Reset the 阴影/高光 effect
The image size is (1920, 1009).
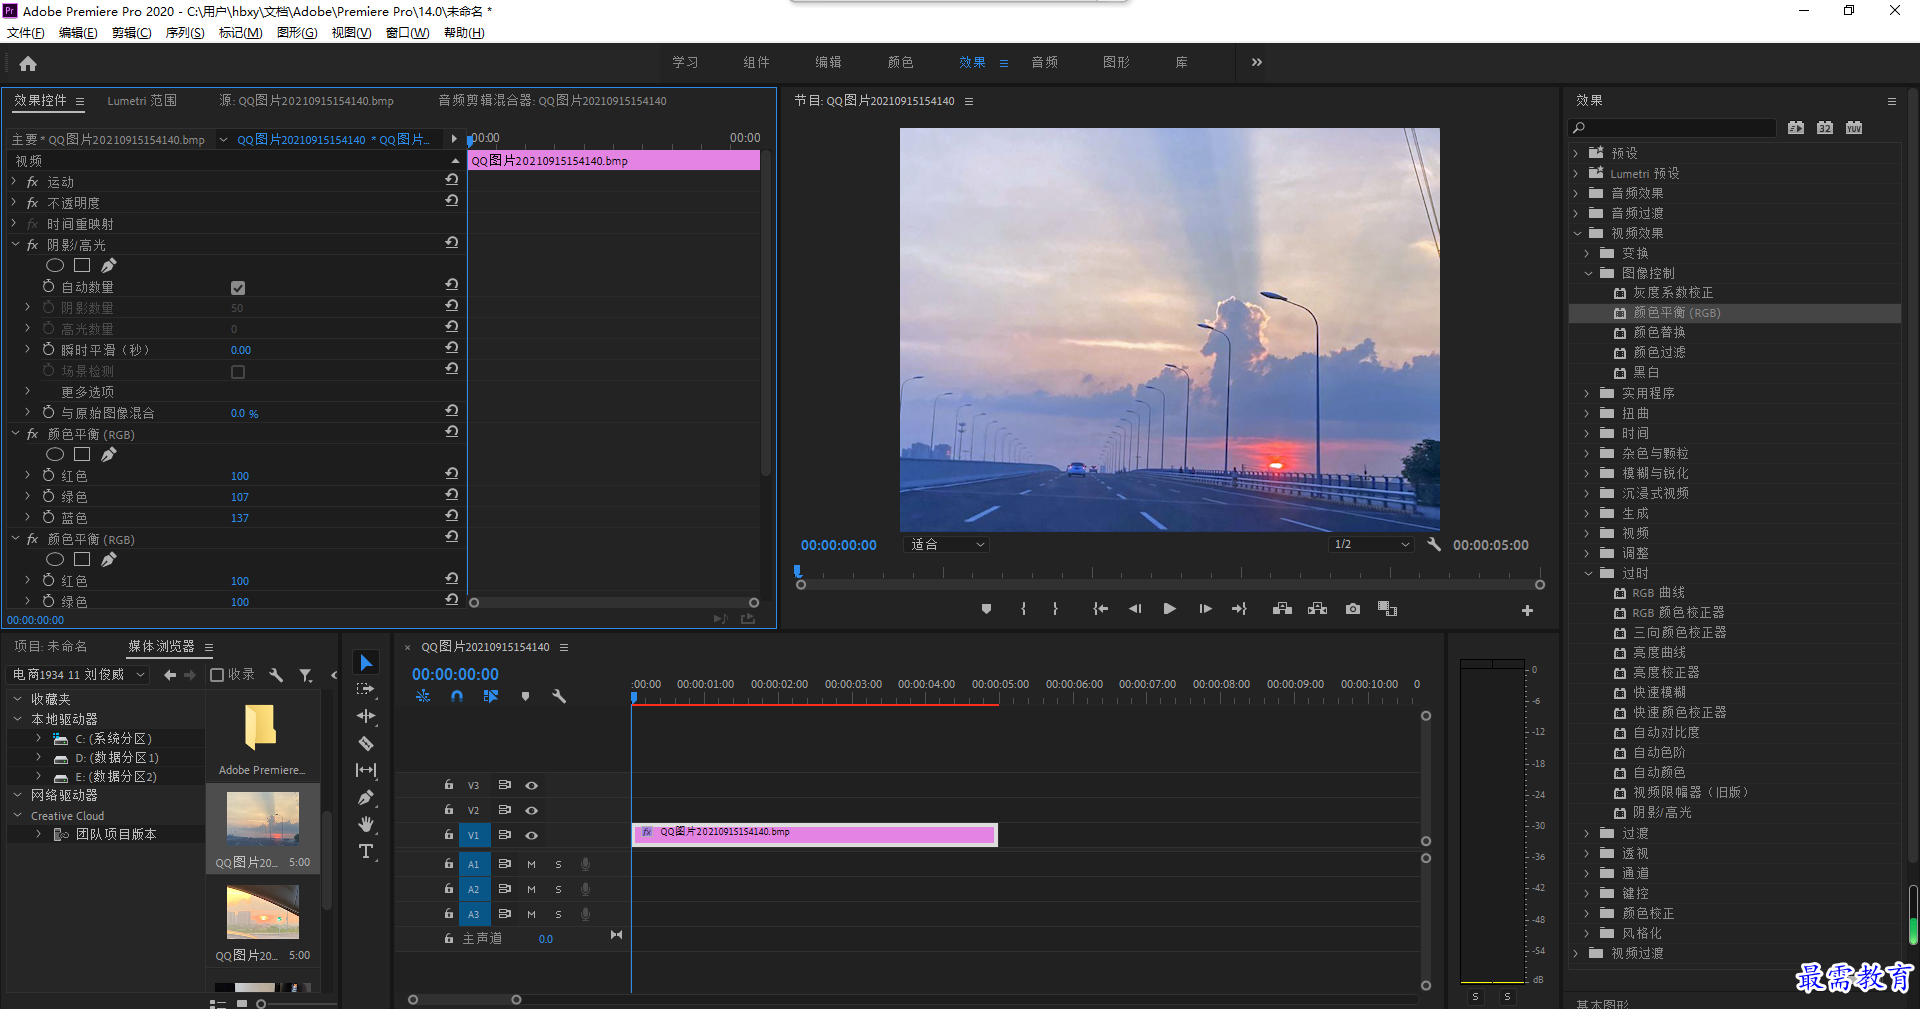[452, 242]
